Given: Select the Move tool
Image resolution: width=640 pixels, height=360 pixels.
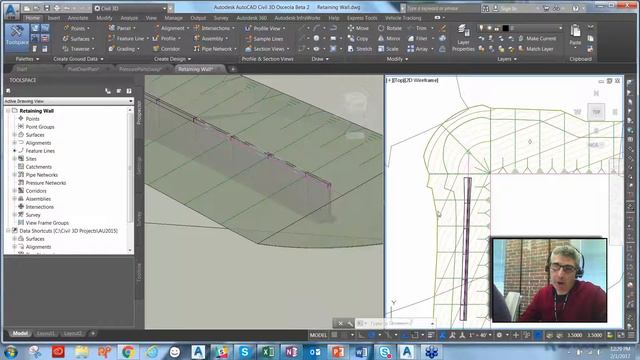Looking at the screenshot, I should (358, 28).
